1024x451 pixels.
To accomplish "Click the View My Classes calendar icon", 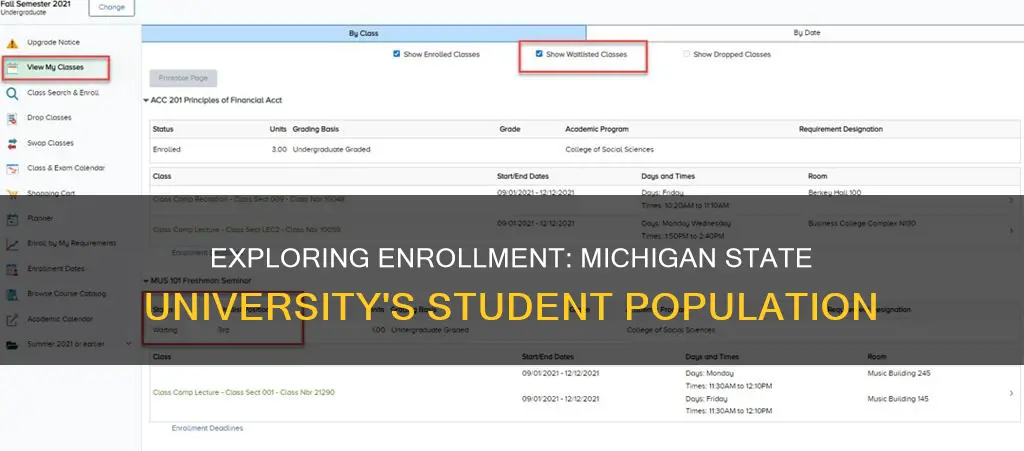I will [12, 68].
